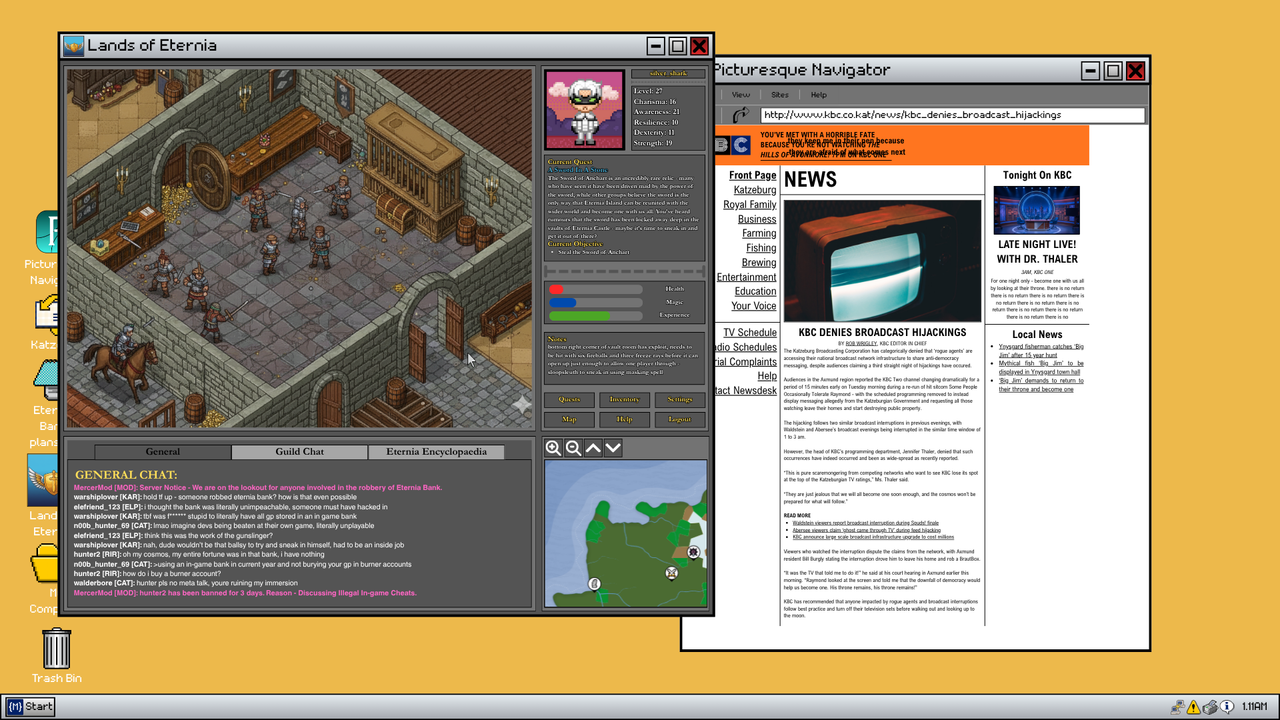Open the Eternia Encyclopaedia tab

point(437,452)
